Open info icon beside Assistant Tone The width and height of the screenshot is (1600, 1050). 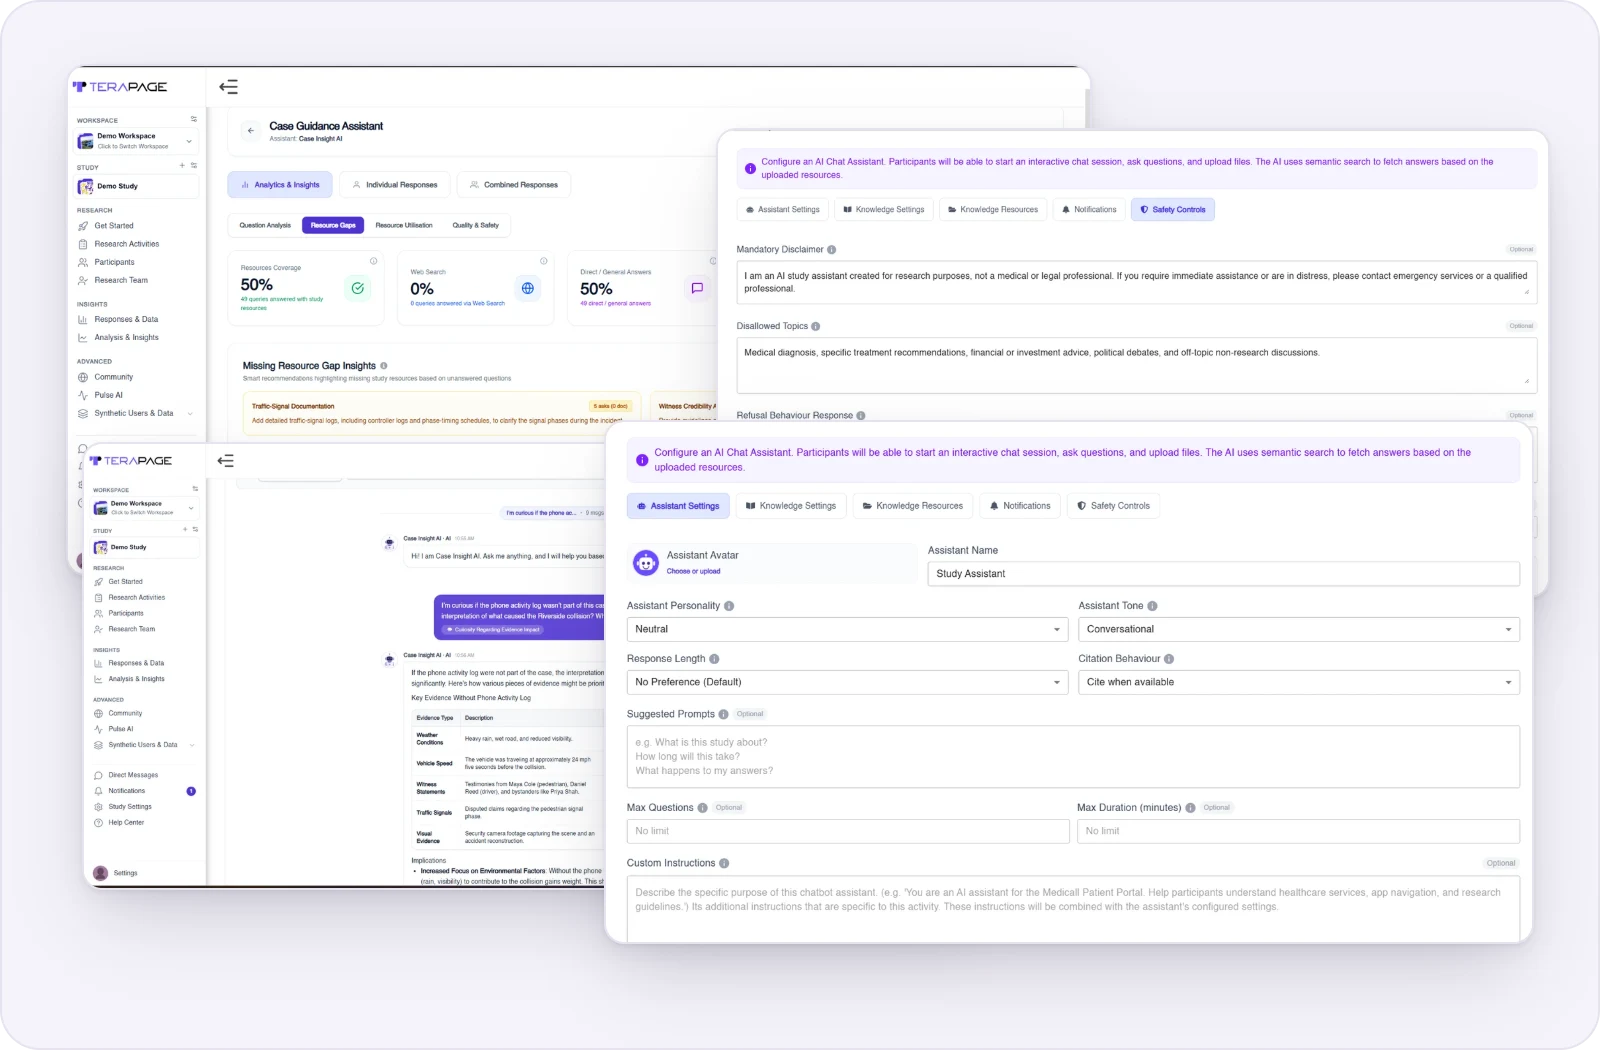pyautogui.click(x=1152, y=606)
